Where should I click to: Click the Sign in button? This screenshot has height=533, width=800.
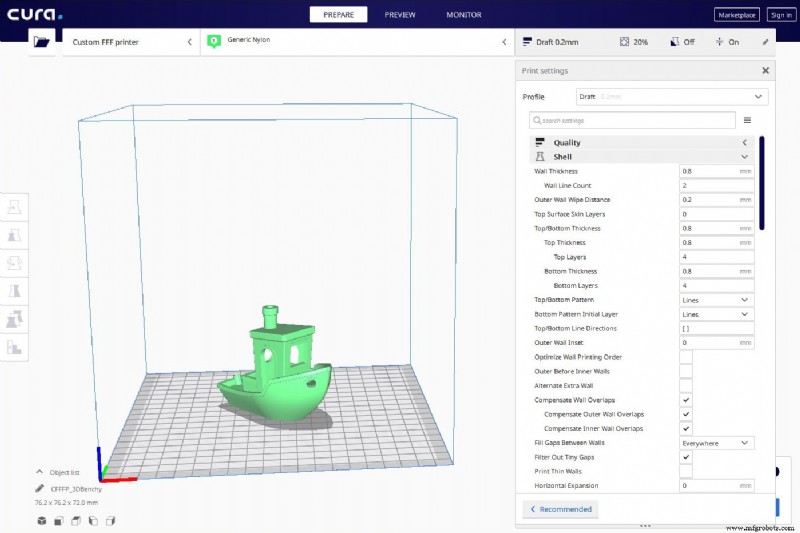click(781, 15)
